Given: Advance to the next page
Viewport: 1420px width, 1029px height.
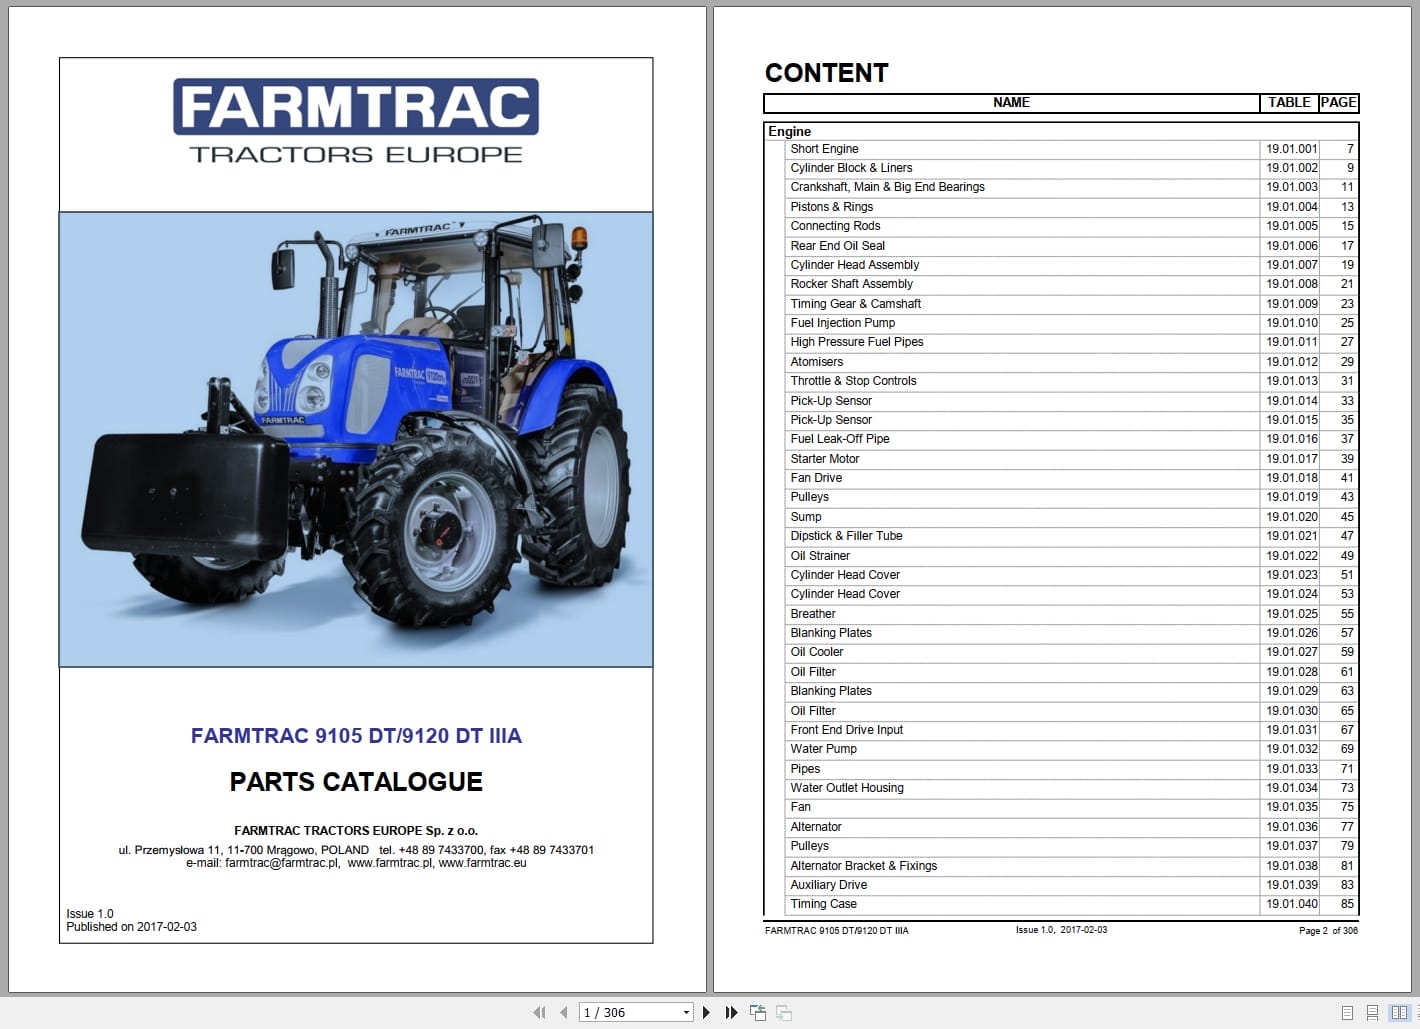Looking at the screenshot, I should coord(706,1013).
